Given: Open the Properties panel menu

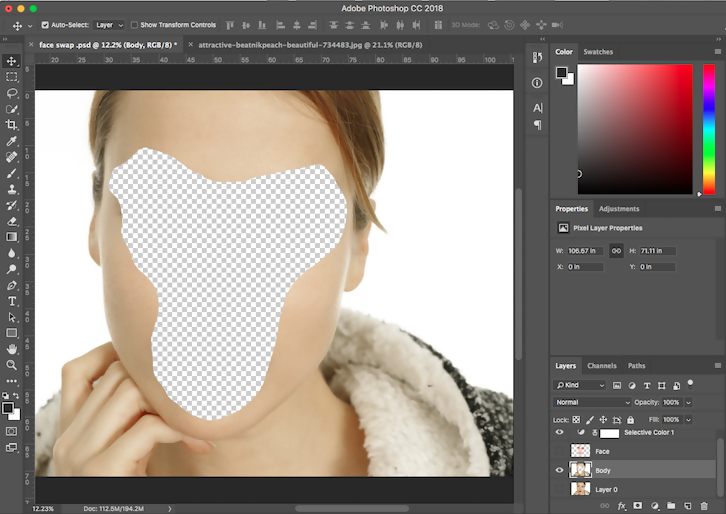Looking at the screenshot, I should click(x=718, y=209).
